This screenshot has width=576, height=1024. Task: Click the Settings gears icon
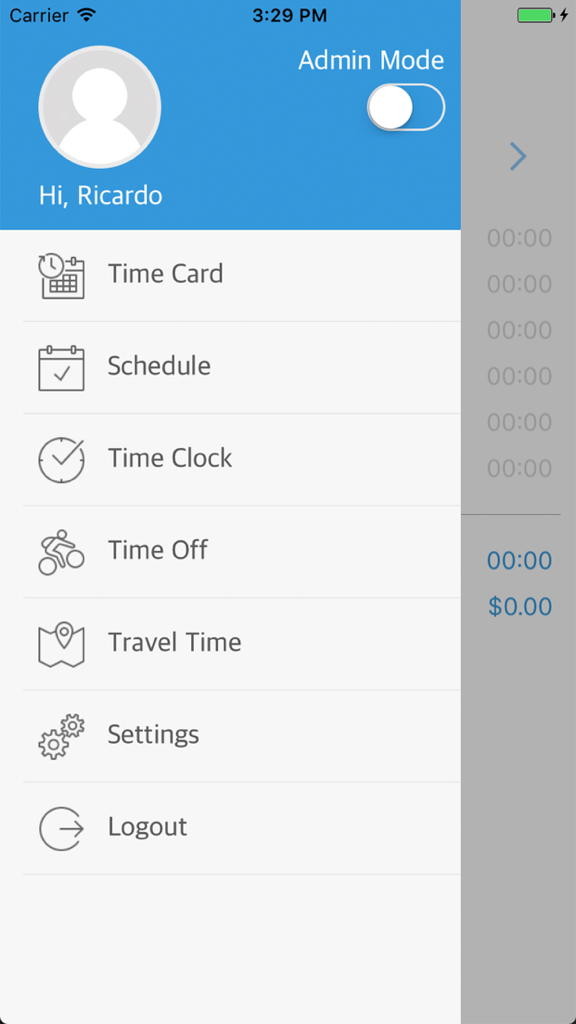point(61,734)
